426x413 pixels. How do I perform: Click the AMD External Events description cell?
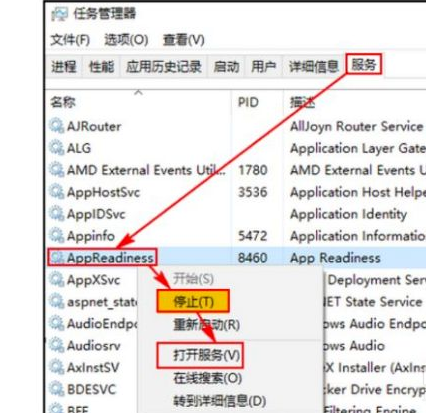coord(358,170)
